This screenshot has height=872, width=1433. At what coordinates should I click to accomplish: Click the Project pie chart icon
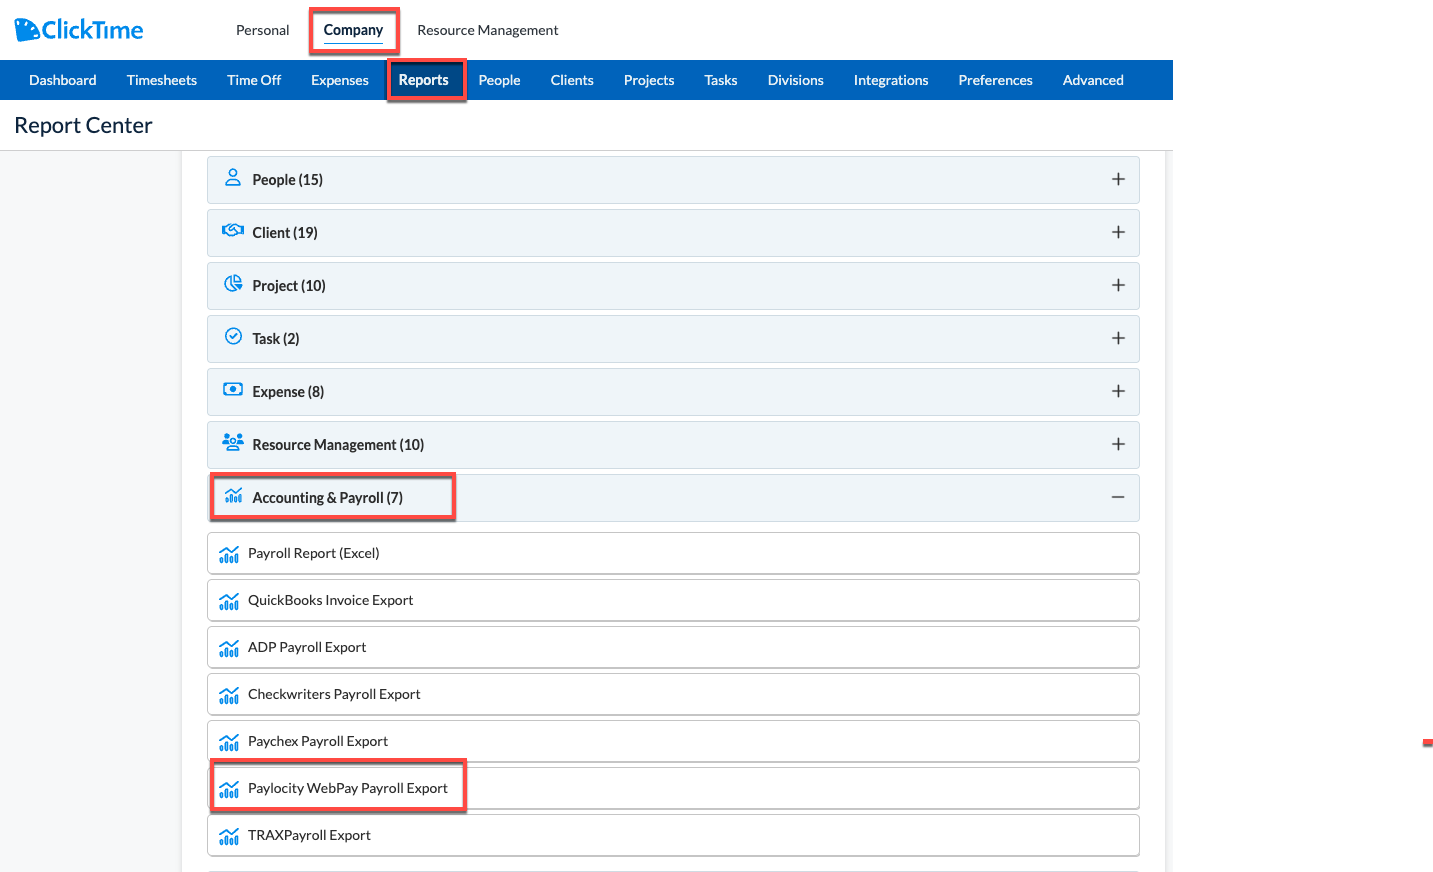tap(233, 283)
